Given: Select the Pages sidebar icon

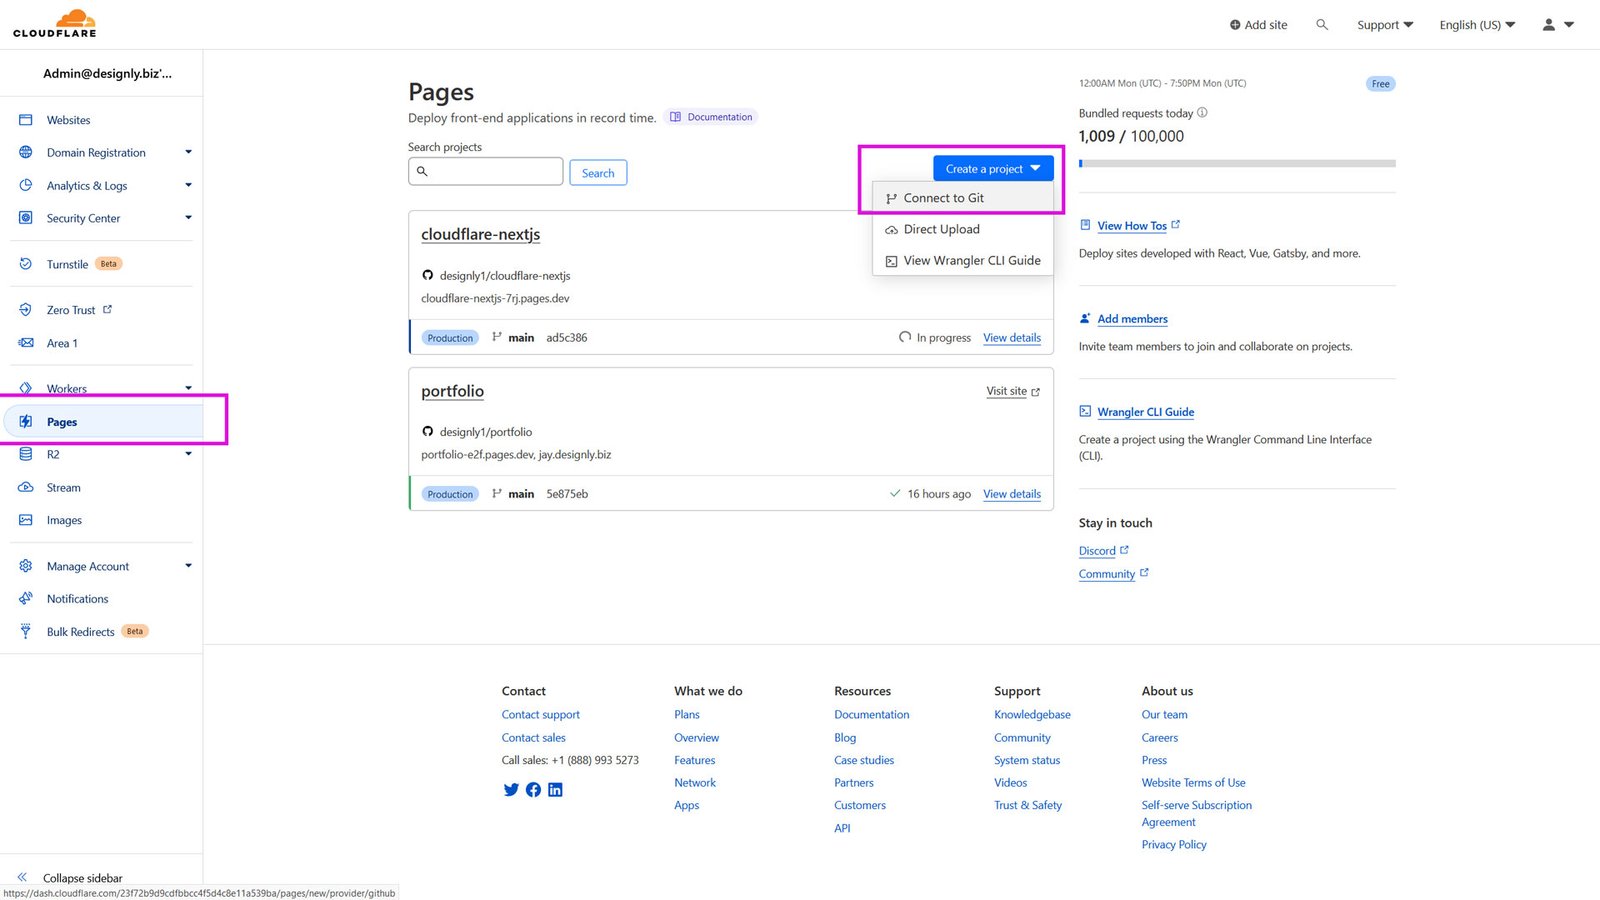Looking at the screenshot, I should (x=25, y=421).
